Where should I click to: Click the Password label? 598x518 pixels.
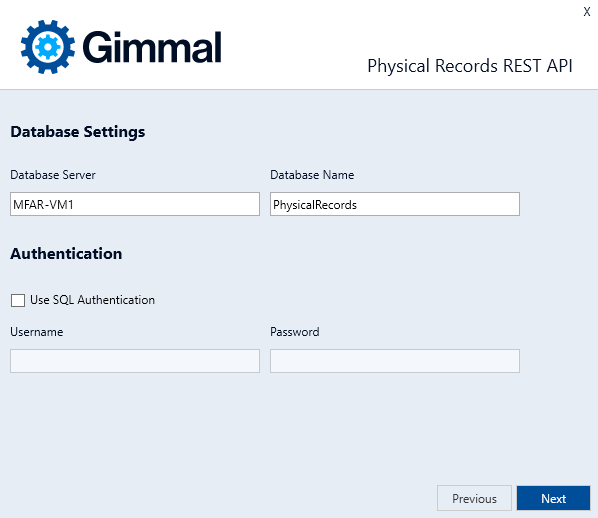pos(294,332)
